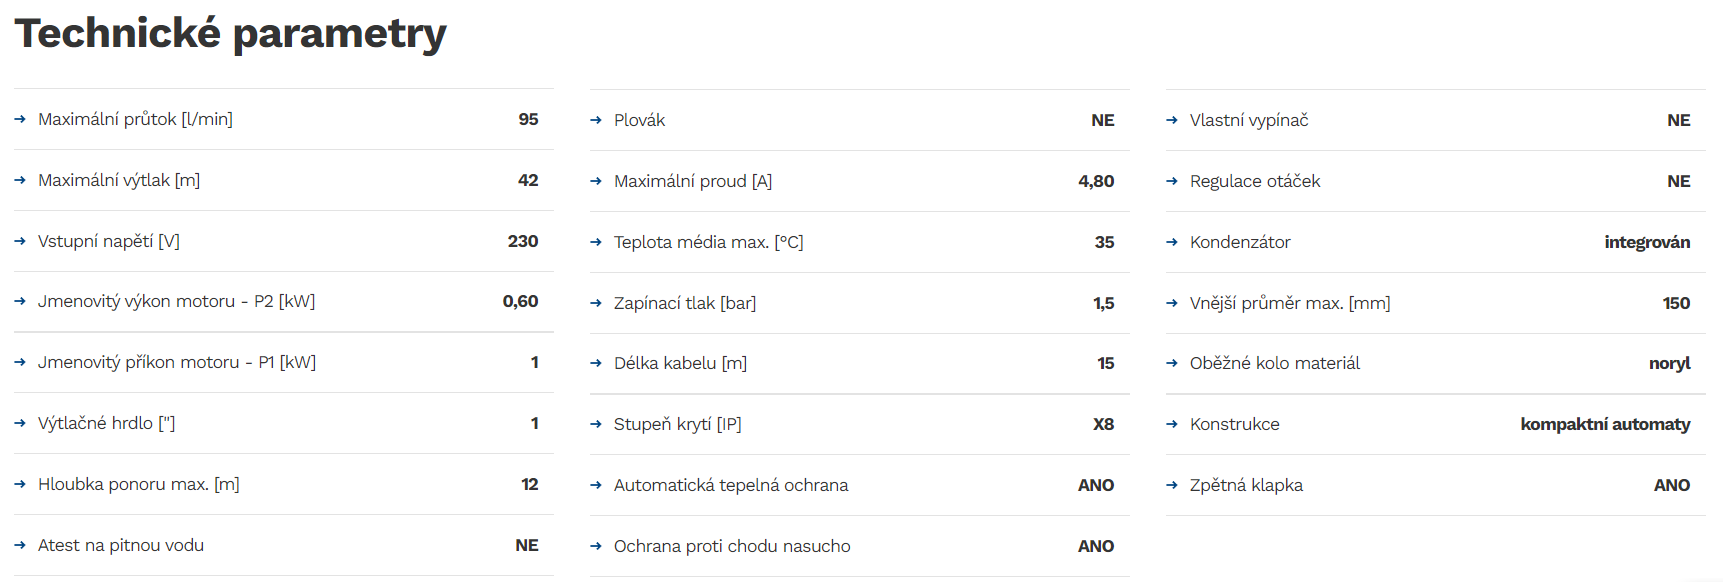
Task: Click the arrow icon beside Atest na pitnou vodu
Action: (x=20, y=545)
